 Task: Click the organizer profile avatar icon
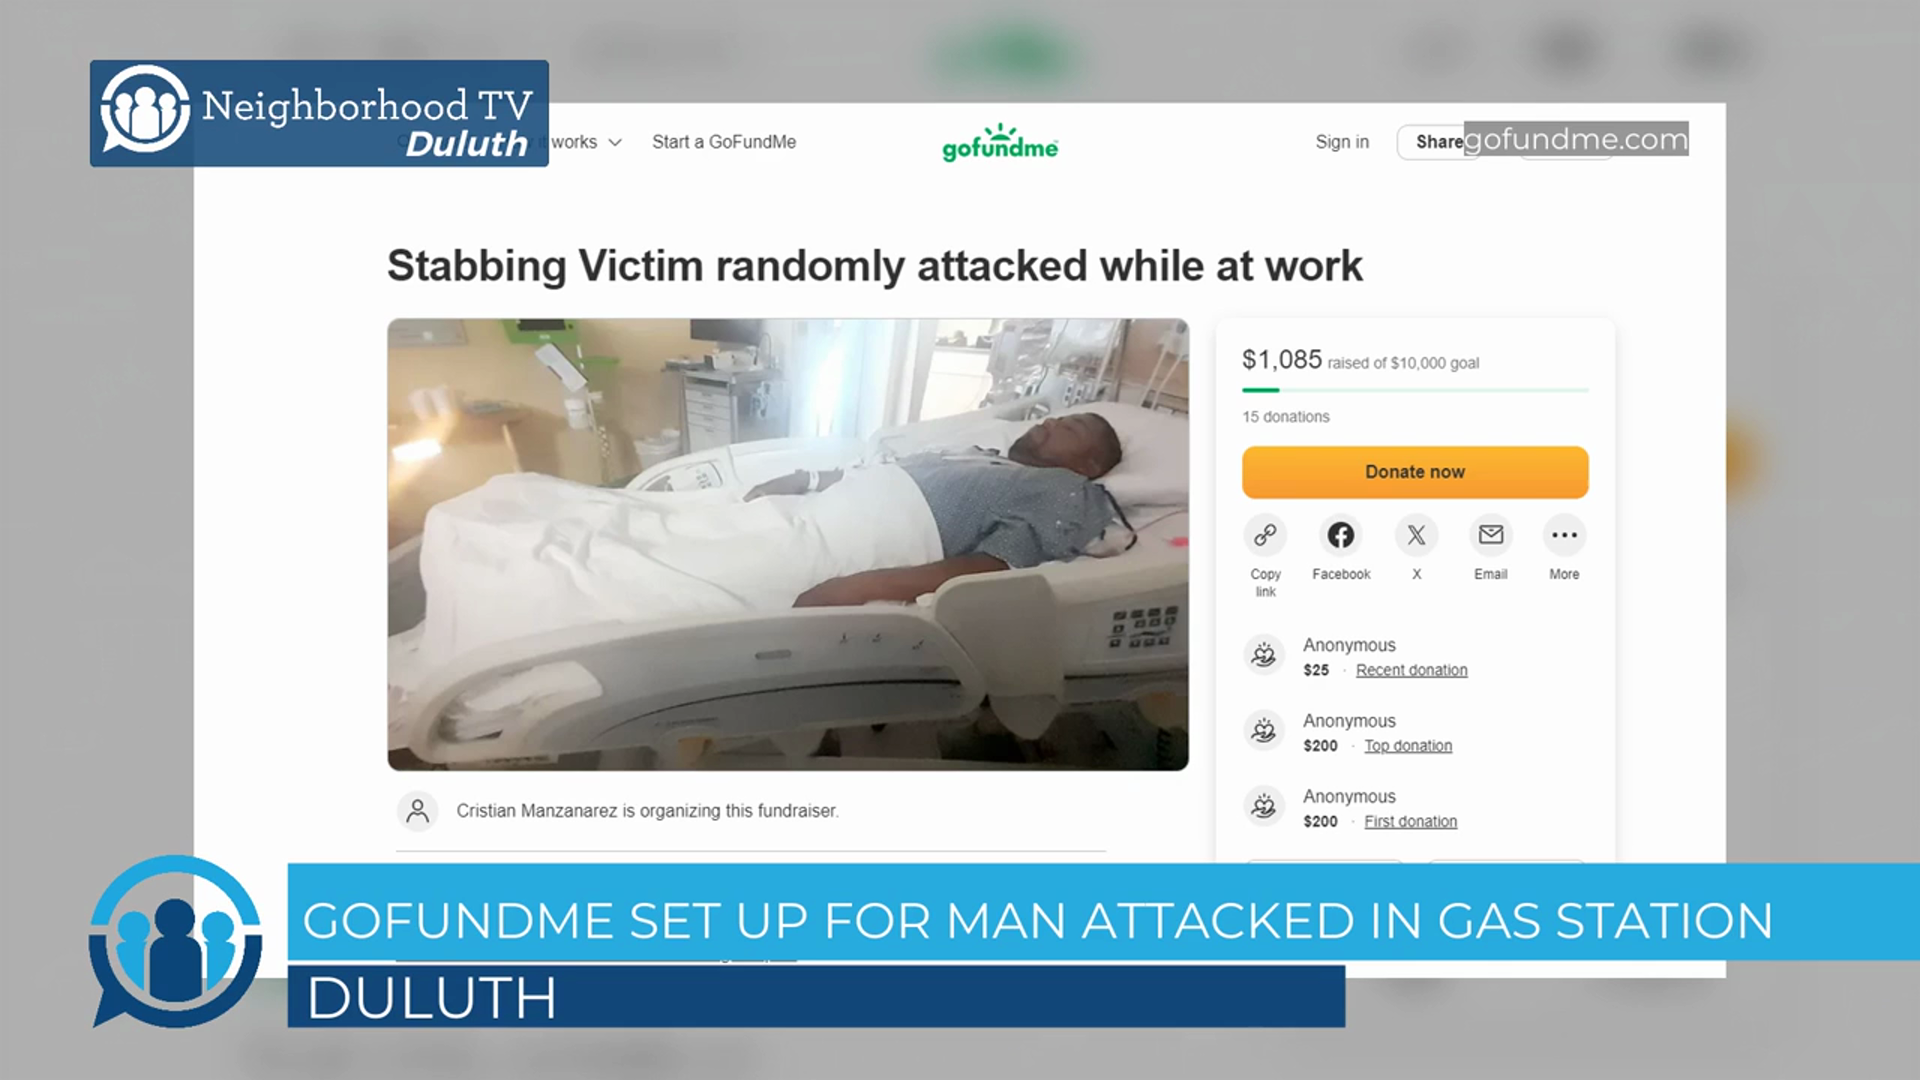coord(418,811)
